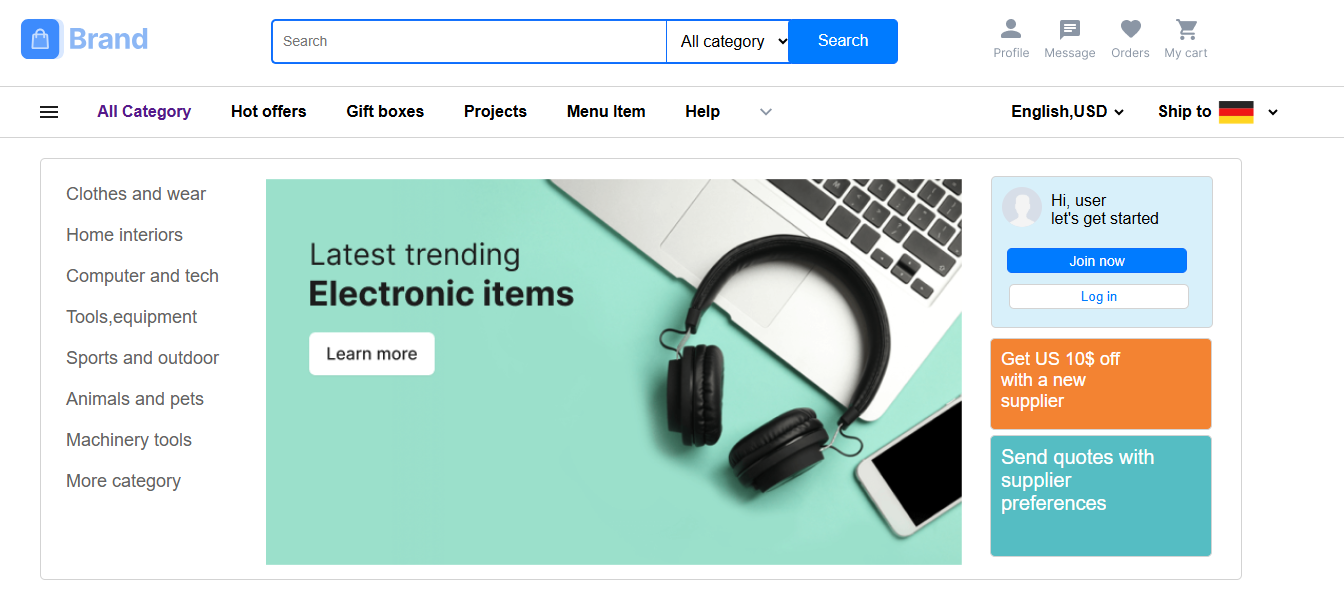Expand the chevron next to Help
The height and width of the screenshot is (595, 1344).
(766, 112)
